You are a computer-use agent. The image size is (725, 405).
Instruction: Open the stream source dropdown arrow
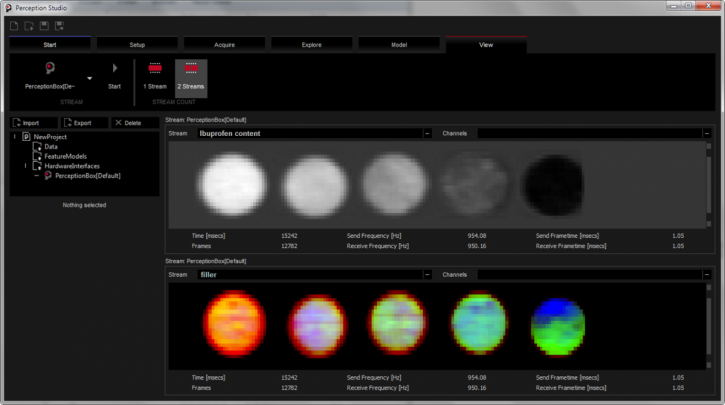90,78
